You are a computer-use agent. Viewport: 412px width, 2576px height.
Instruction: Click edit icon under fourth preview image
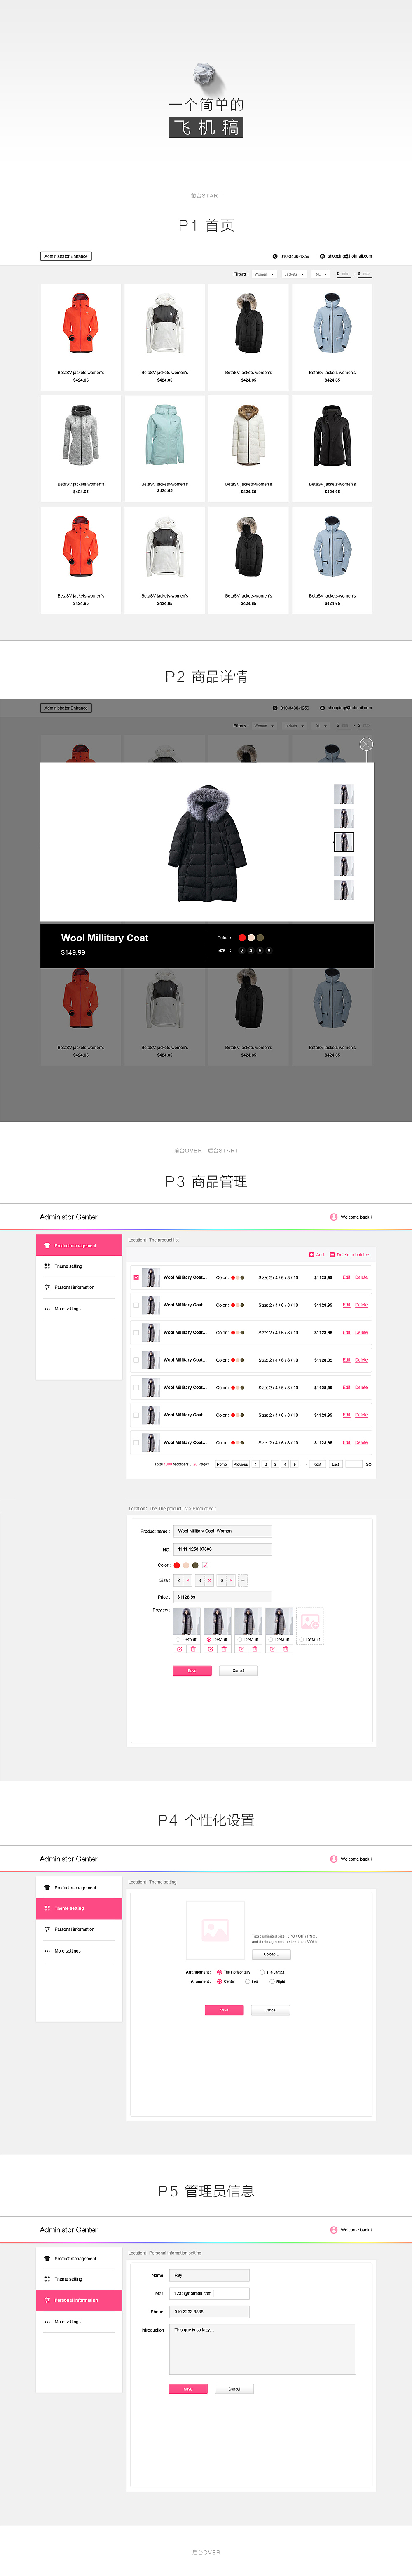pyautogui.click(x=272, y=1649)
